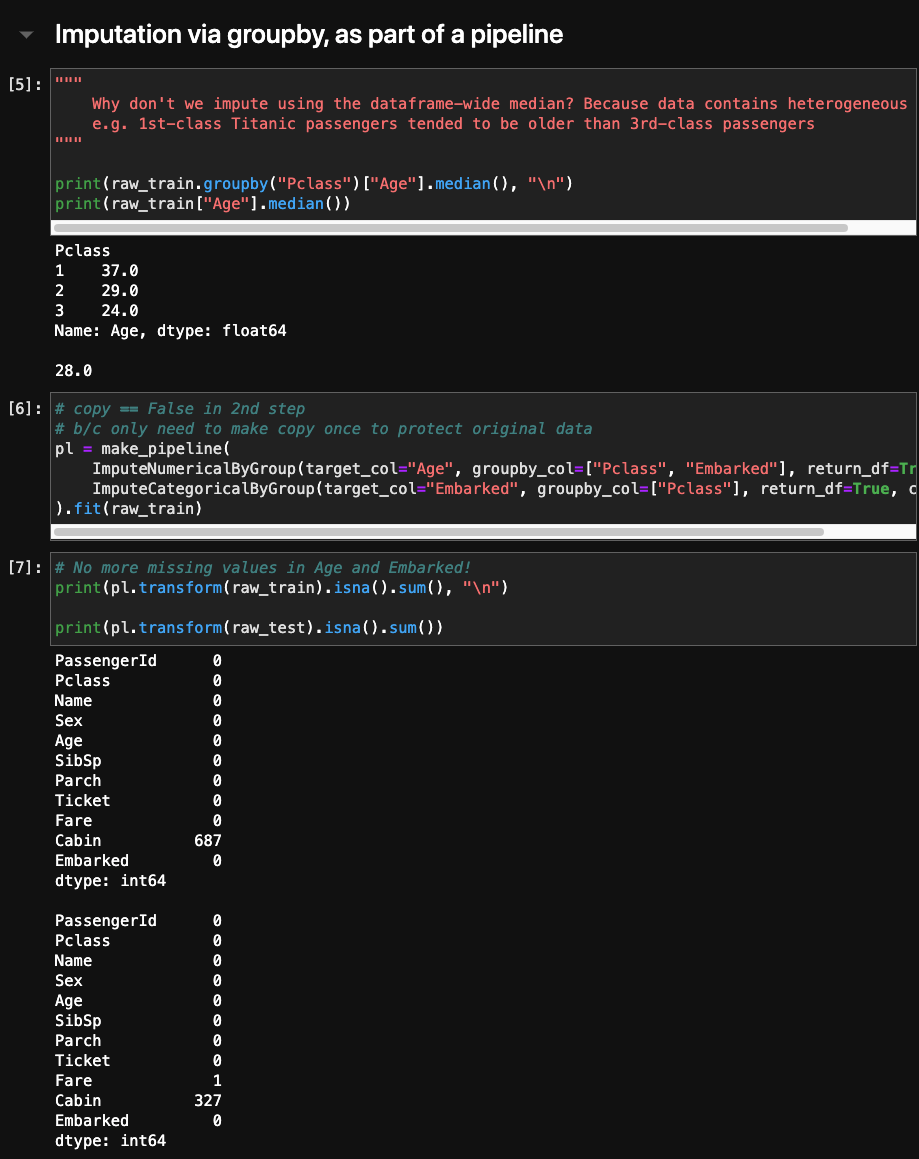Screen dimensions: 919x1159
Task: Click the output value '37.0' for Pclass 1
Action: pyautogui.click(x=120, y=271)
